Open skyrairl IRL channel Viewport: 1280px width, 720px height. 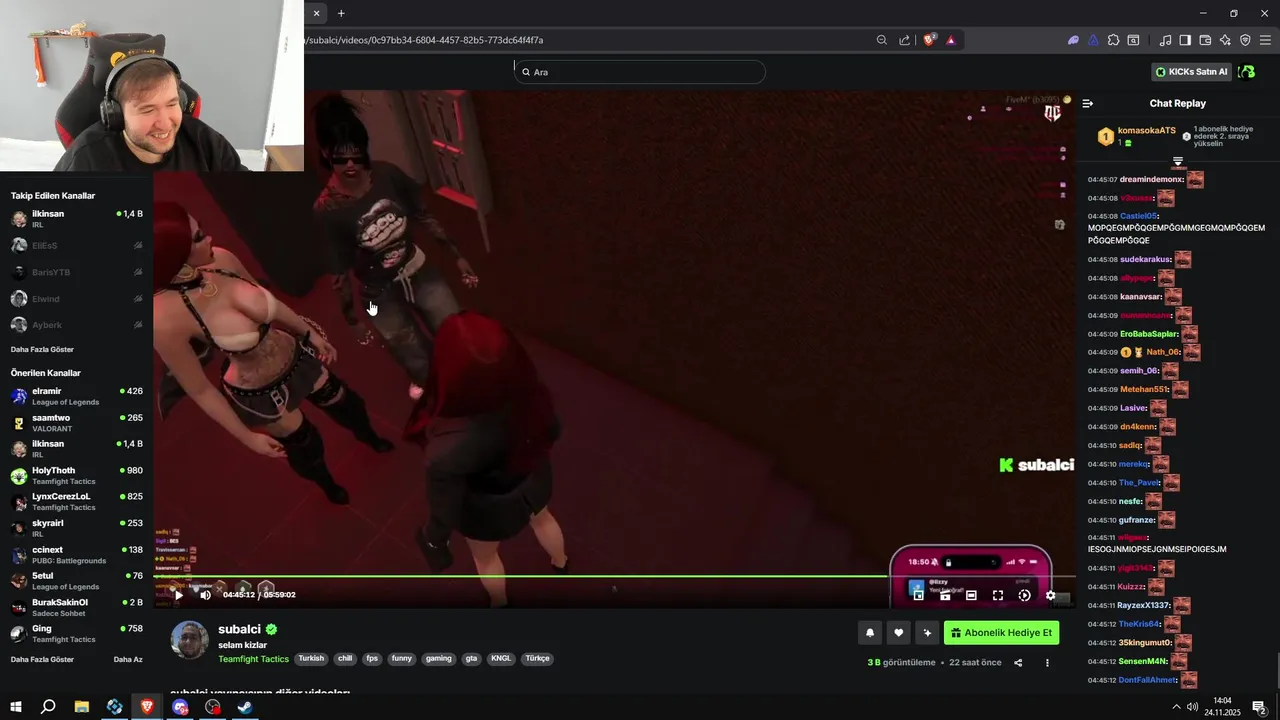point(77,528)
